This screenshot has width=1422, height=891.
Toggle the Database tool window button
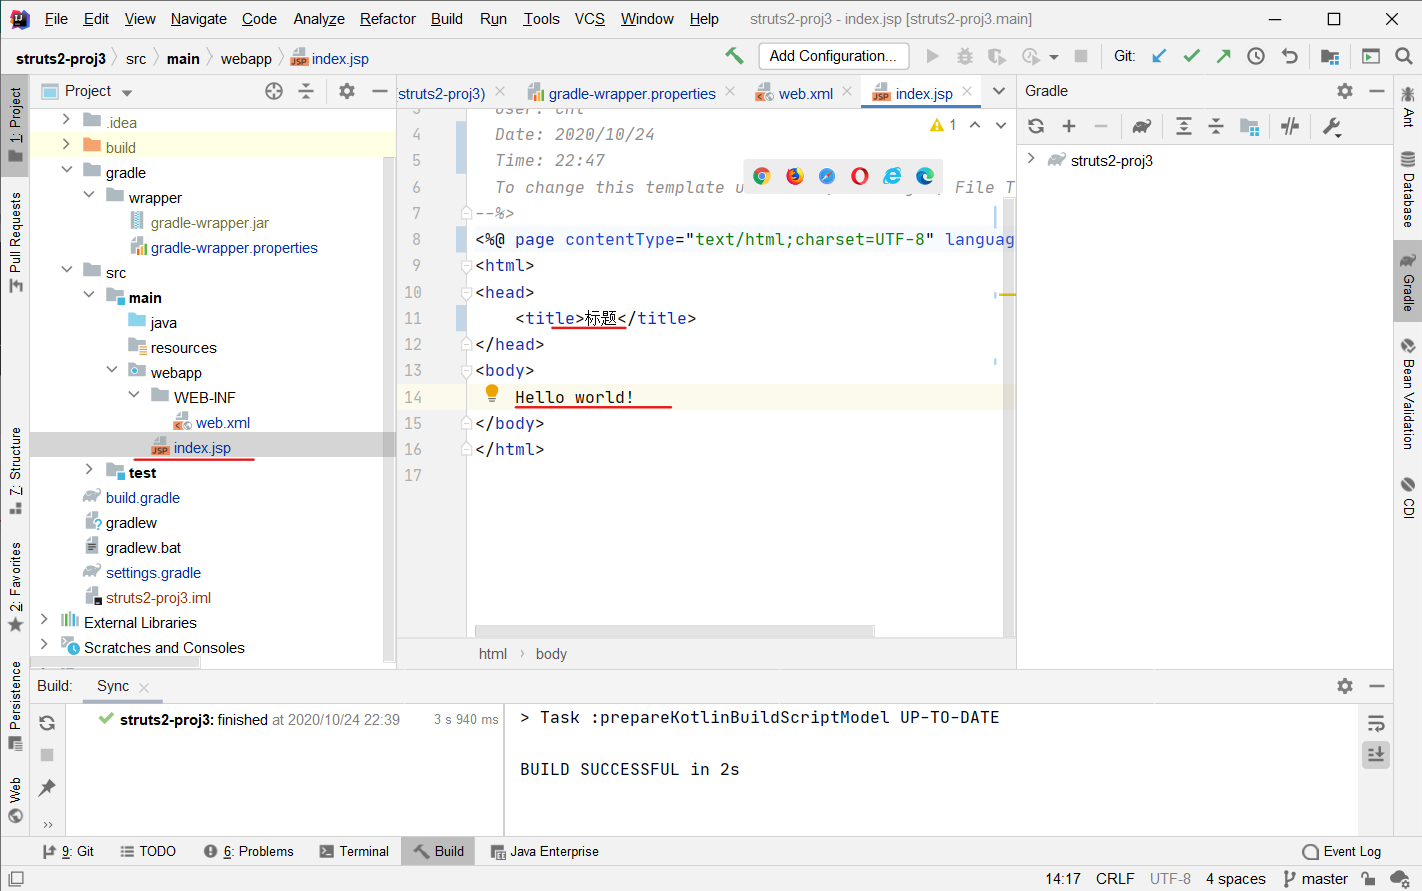point(1408,189)
